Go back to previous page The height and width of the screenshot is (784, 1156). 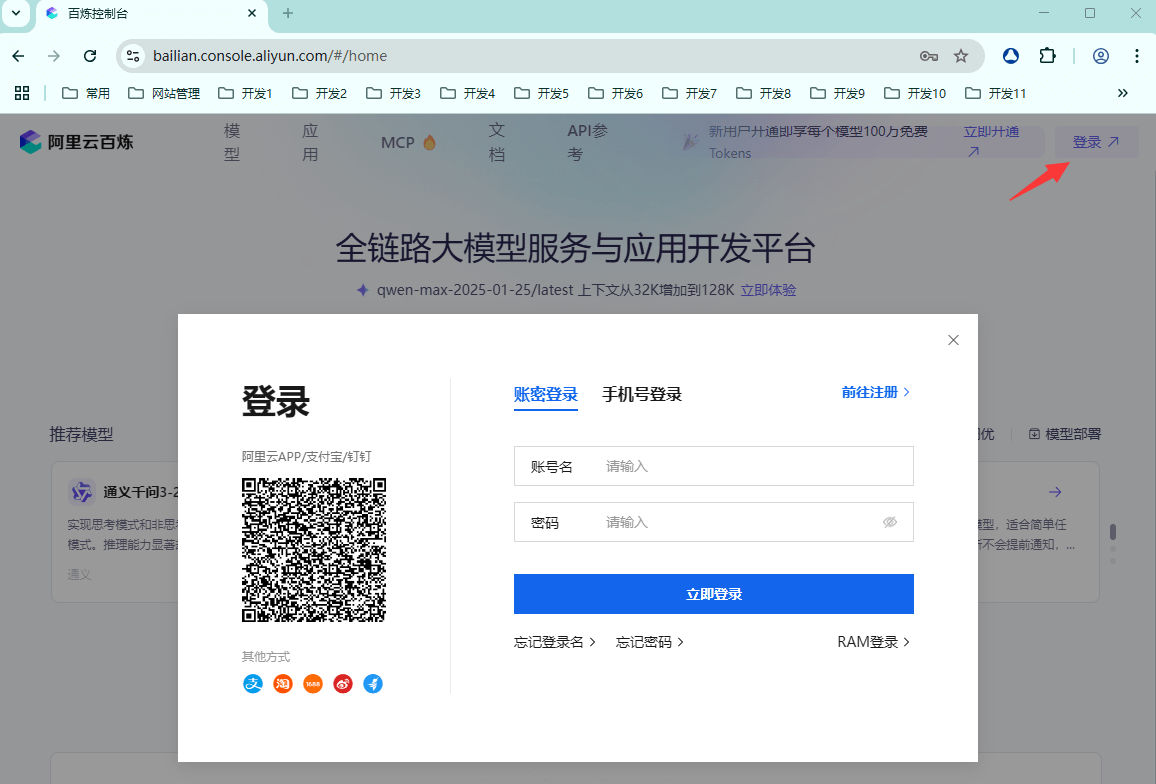click(18, 56)
